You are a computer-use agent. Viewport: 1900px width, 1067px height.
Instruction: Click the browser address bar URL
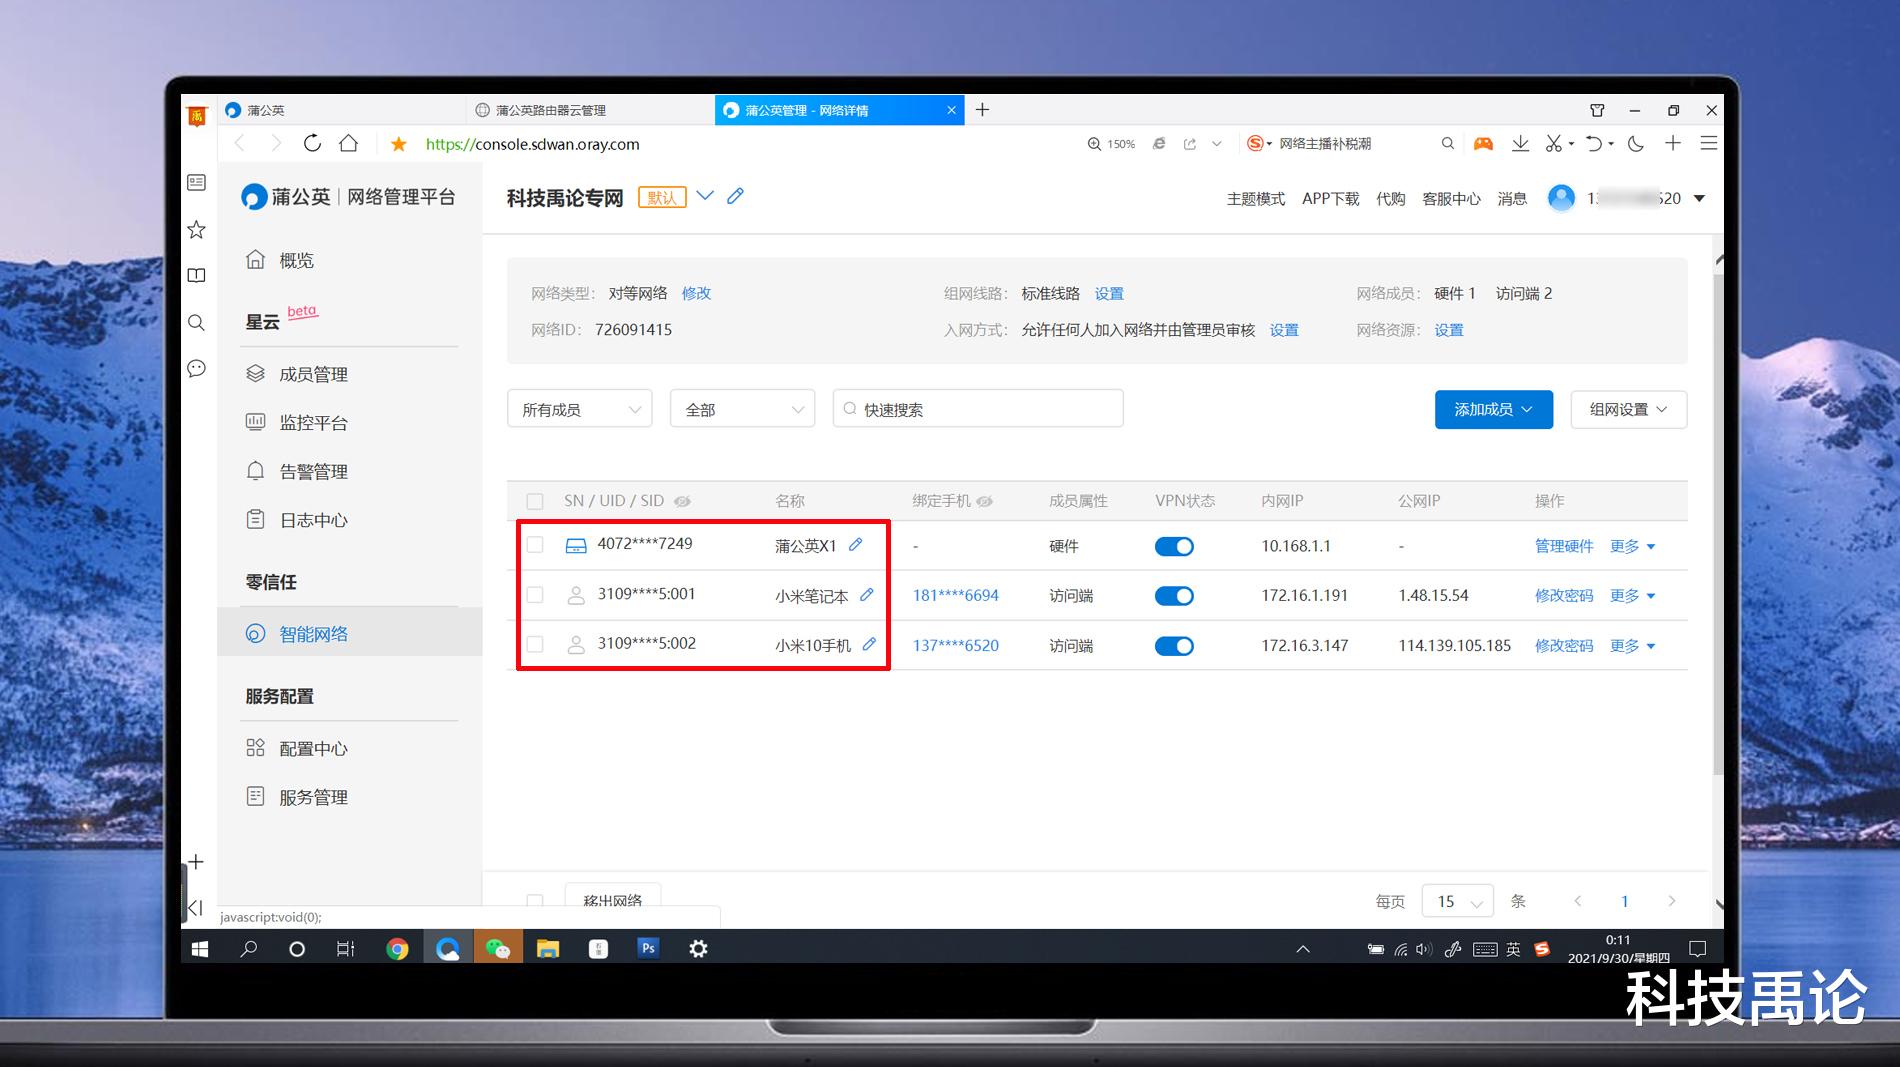click(532, 144)
